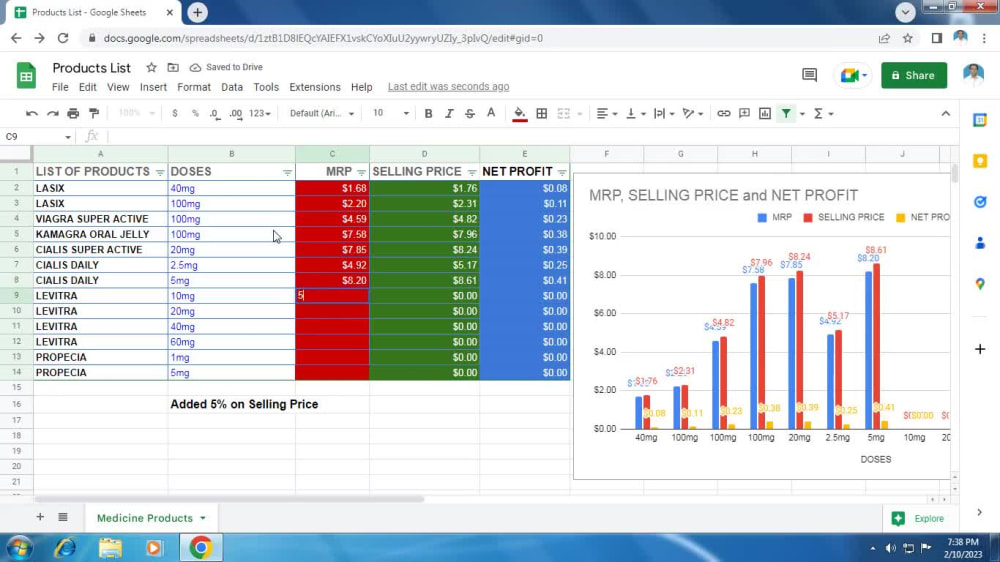The image size is (1000, 562).
Task: Click the green Share button
Action: (x=914, y=75)
